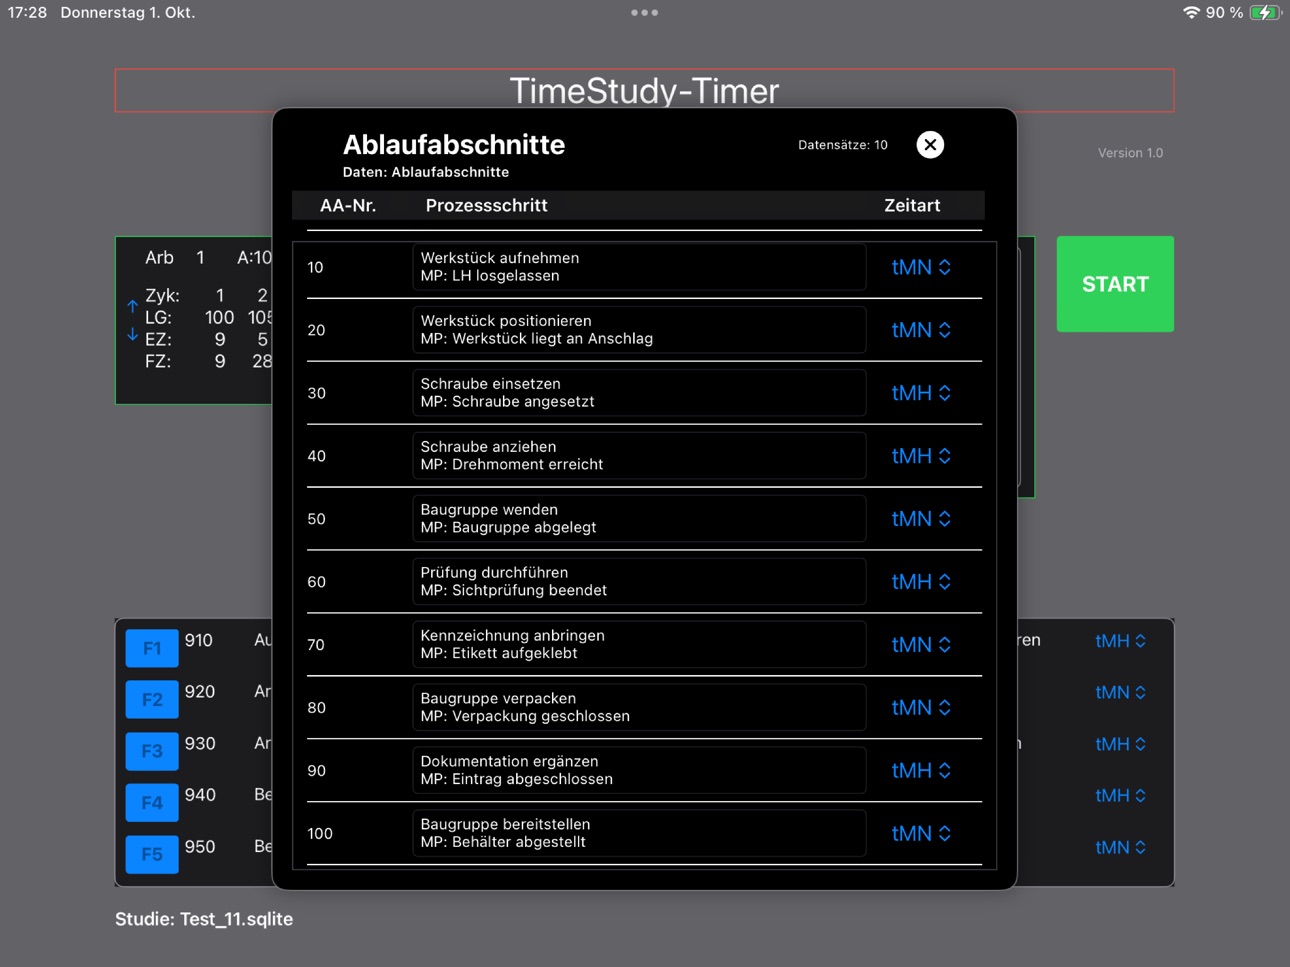The height and width of the screenshot is (967, 1290).
Task: Select Zeitart for Schraube anziehen row
Action: [x=921, y=456]
